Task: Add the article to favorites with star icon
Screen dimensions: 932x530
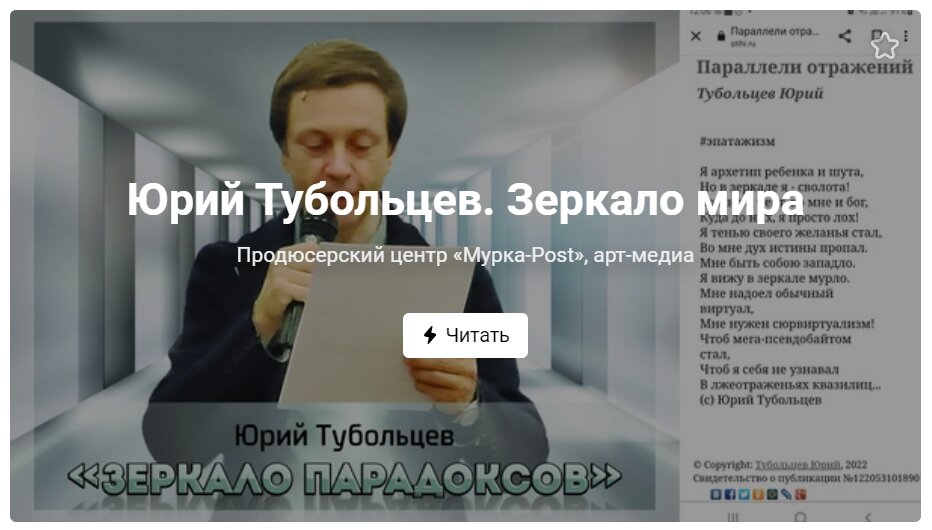Action: coord(884,46)
